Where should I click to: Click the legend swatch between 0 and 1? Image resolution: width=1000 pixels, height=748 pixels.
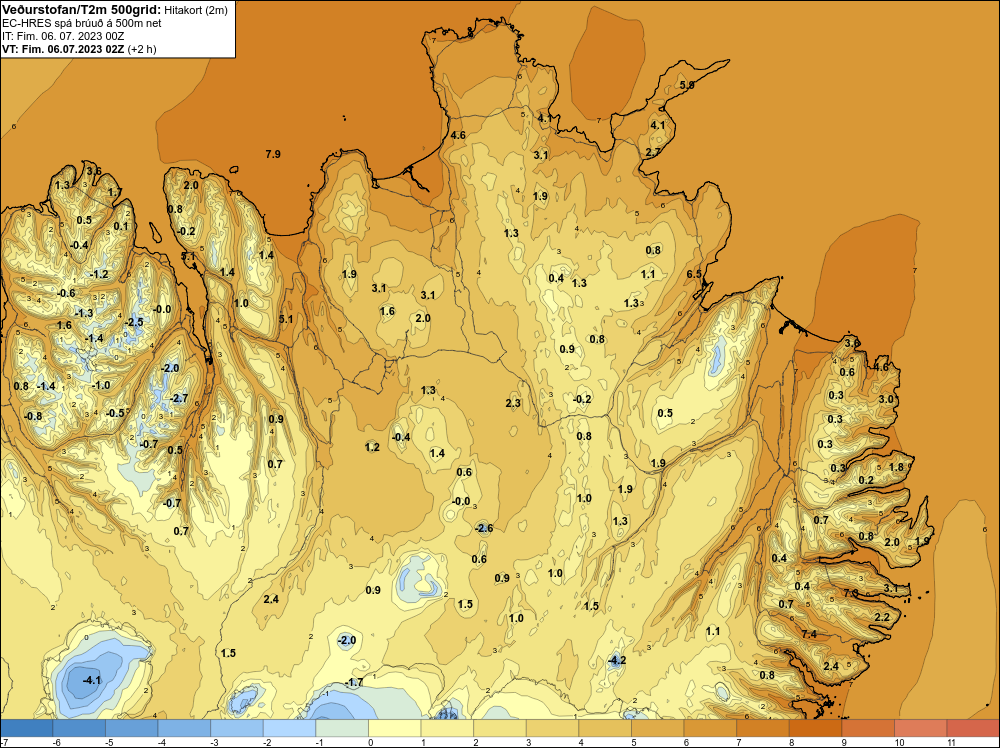click(x=395, y=728)
